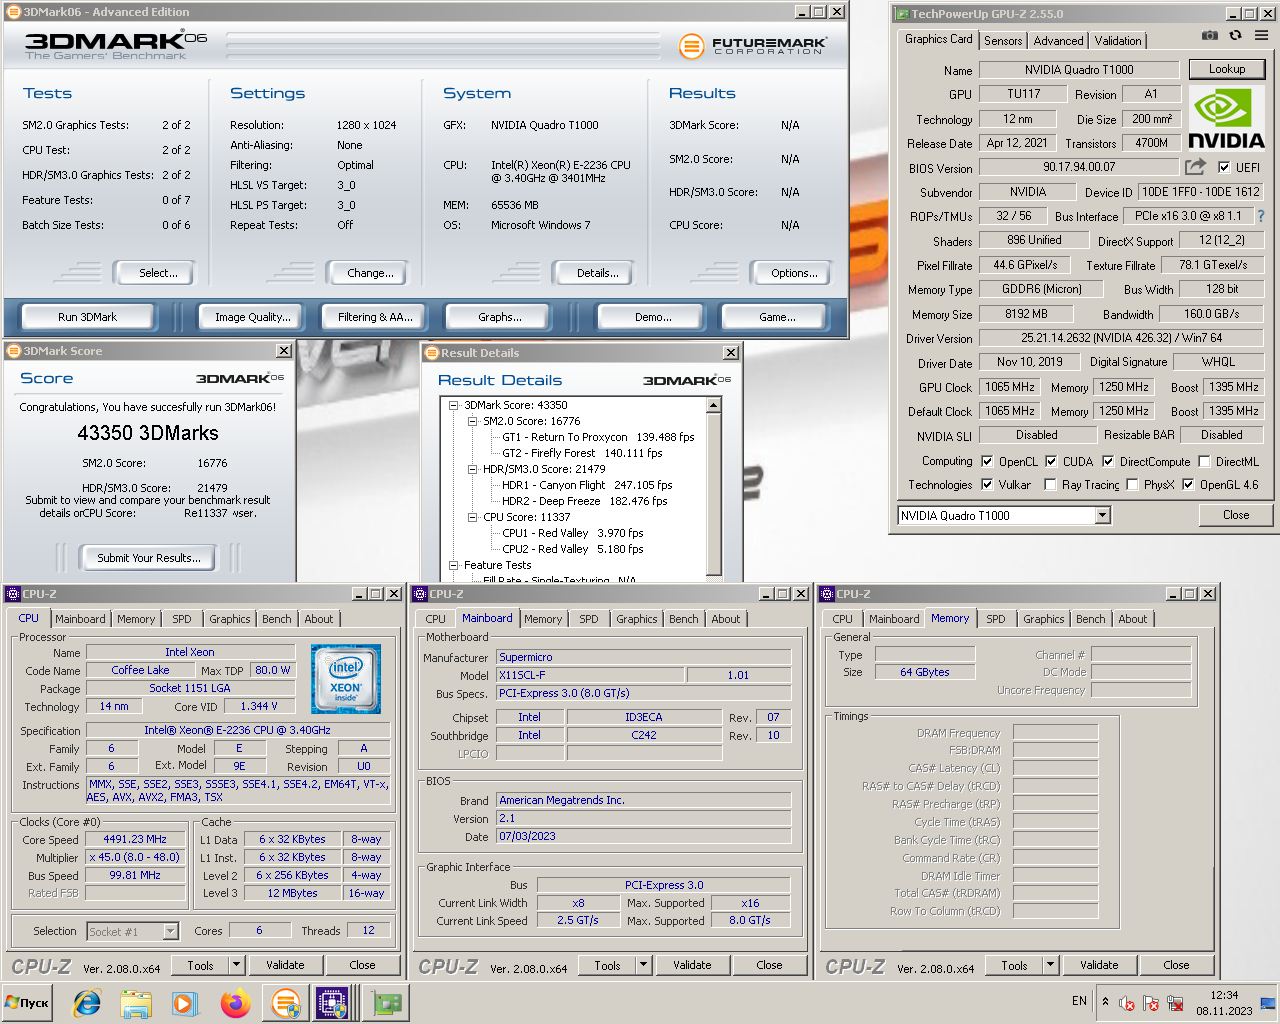Image resolution: width=1280 pixels, height=1024 pixels.
Task: Open Tools dropdown arrow in Mainboard window
Action: pos(643,965)
